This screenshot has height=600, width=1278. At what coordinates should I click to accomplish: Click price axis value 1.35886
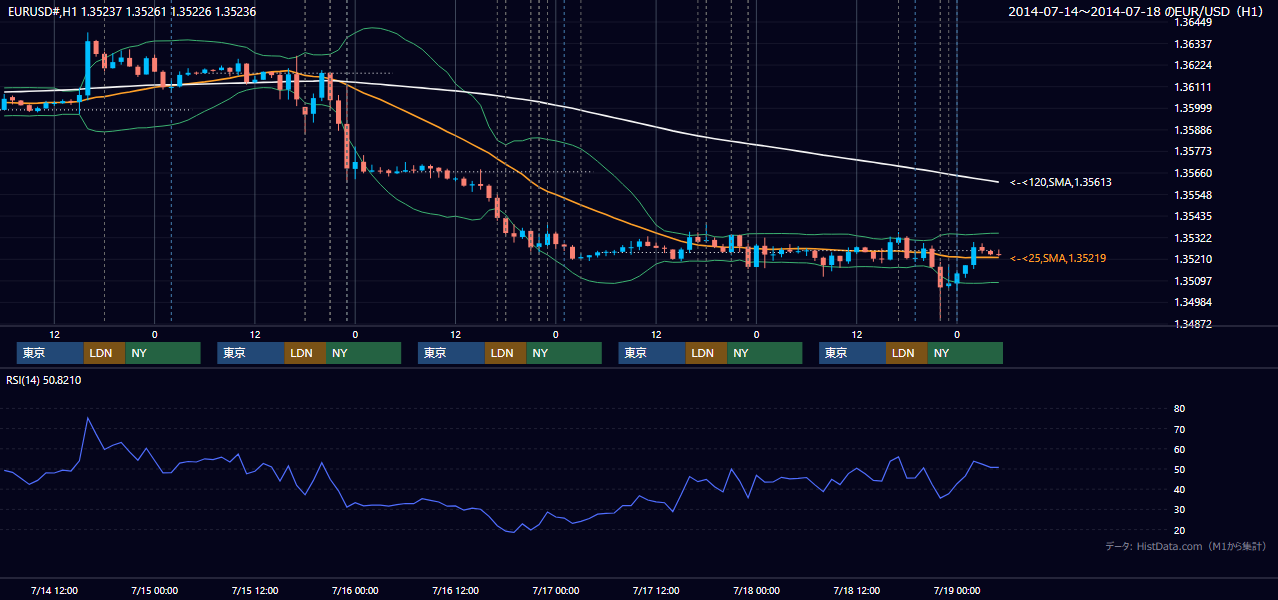1193,130
